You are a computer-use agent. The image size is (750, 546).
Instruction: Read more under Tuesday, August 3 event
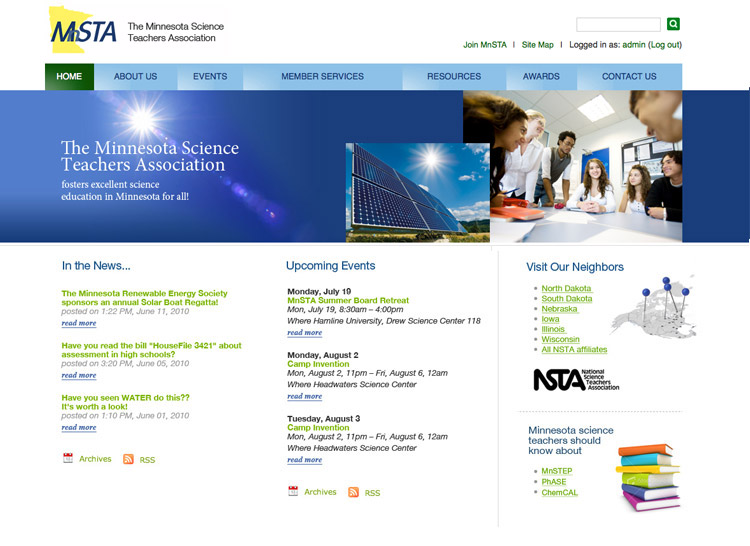[305, 460]
